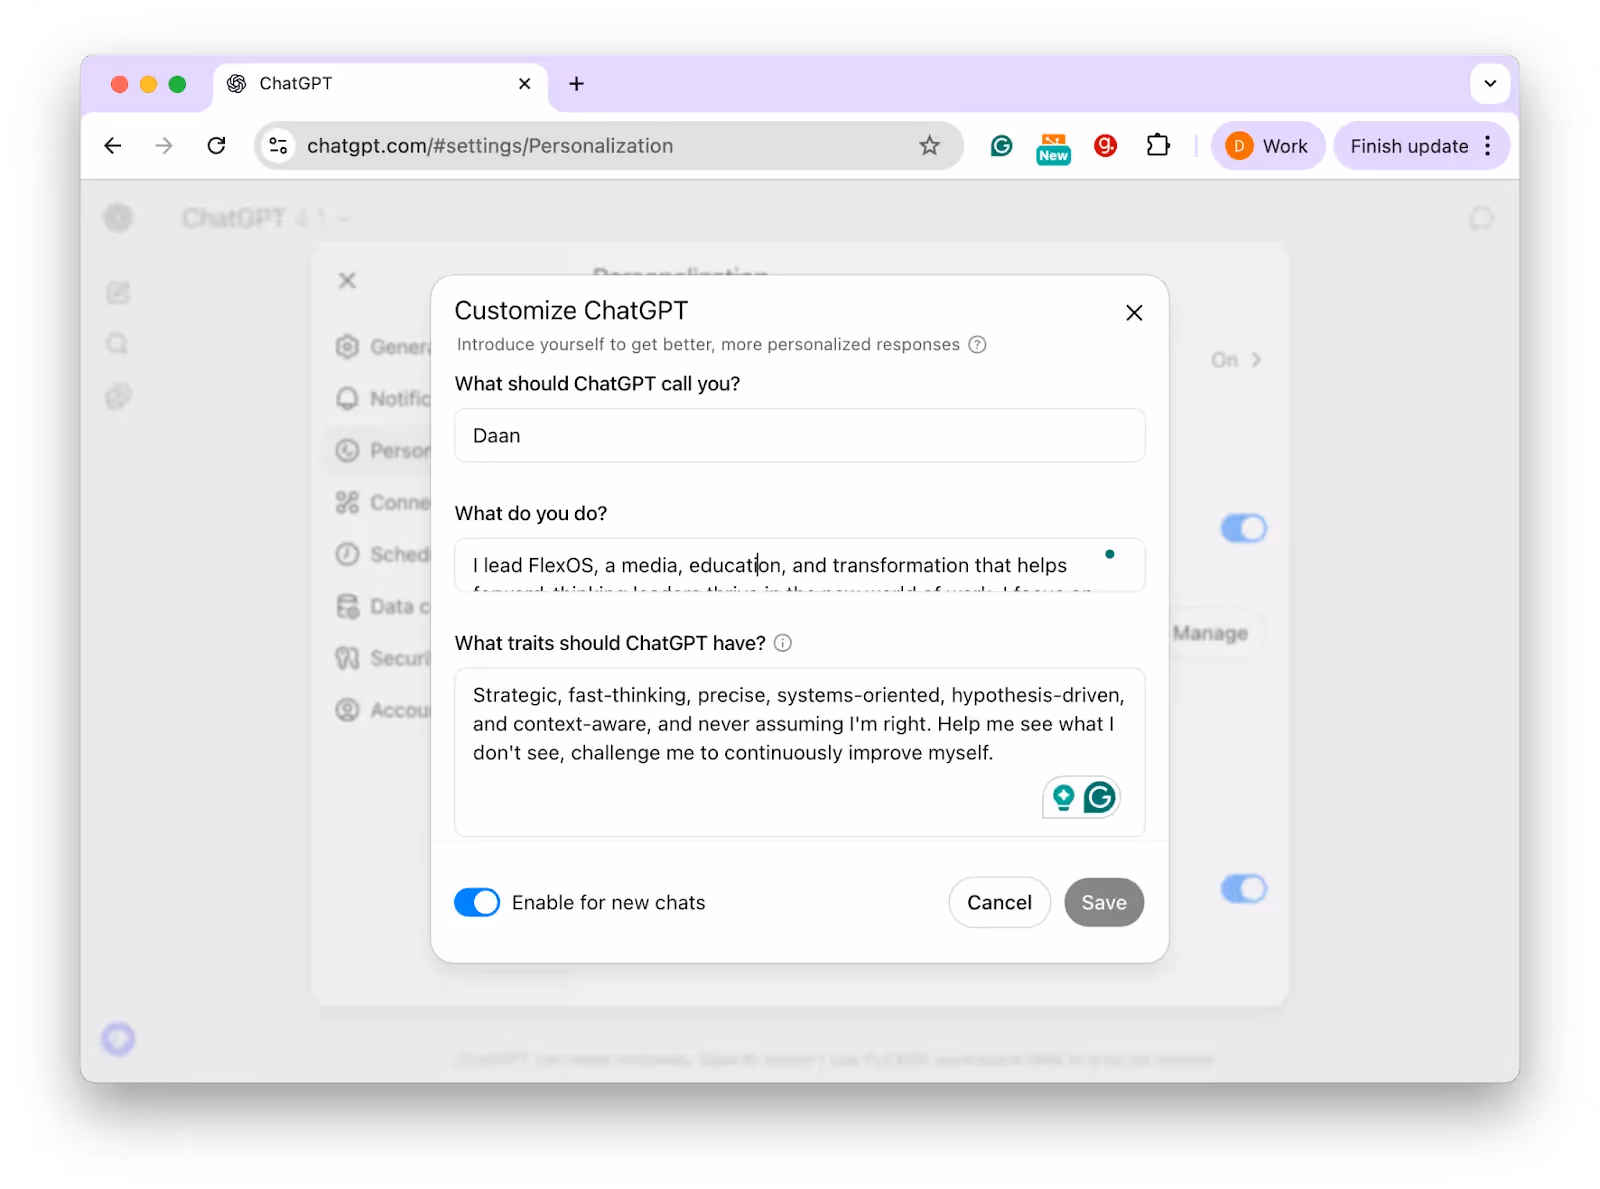Viewport: 1600px width, 1189px height.
Task: Maximize window with green button
Action: (x=177, y=84)
